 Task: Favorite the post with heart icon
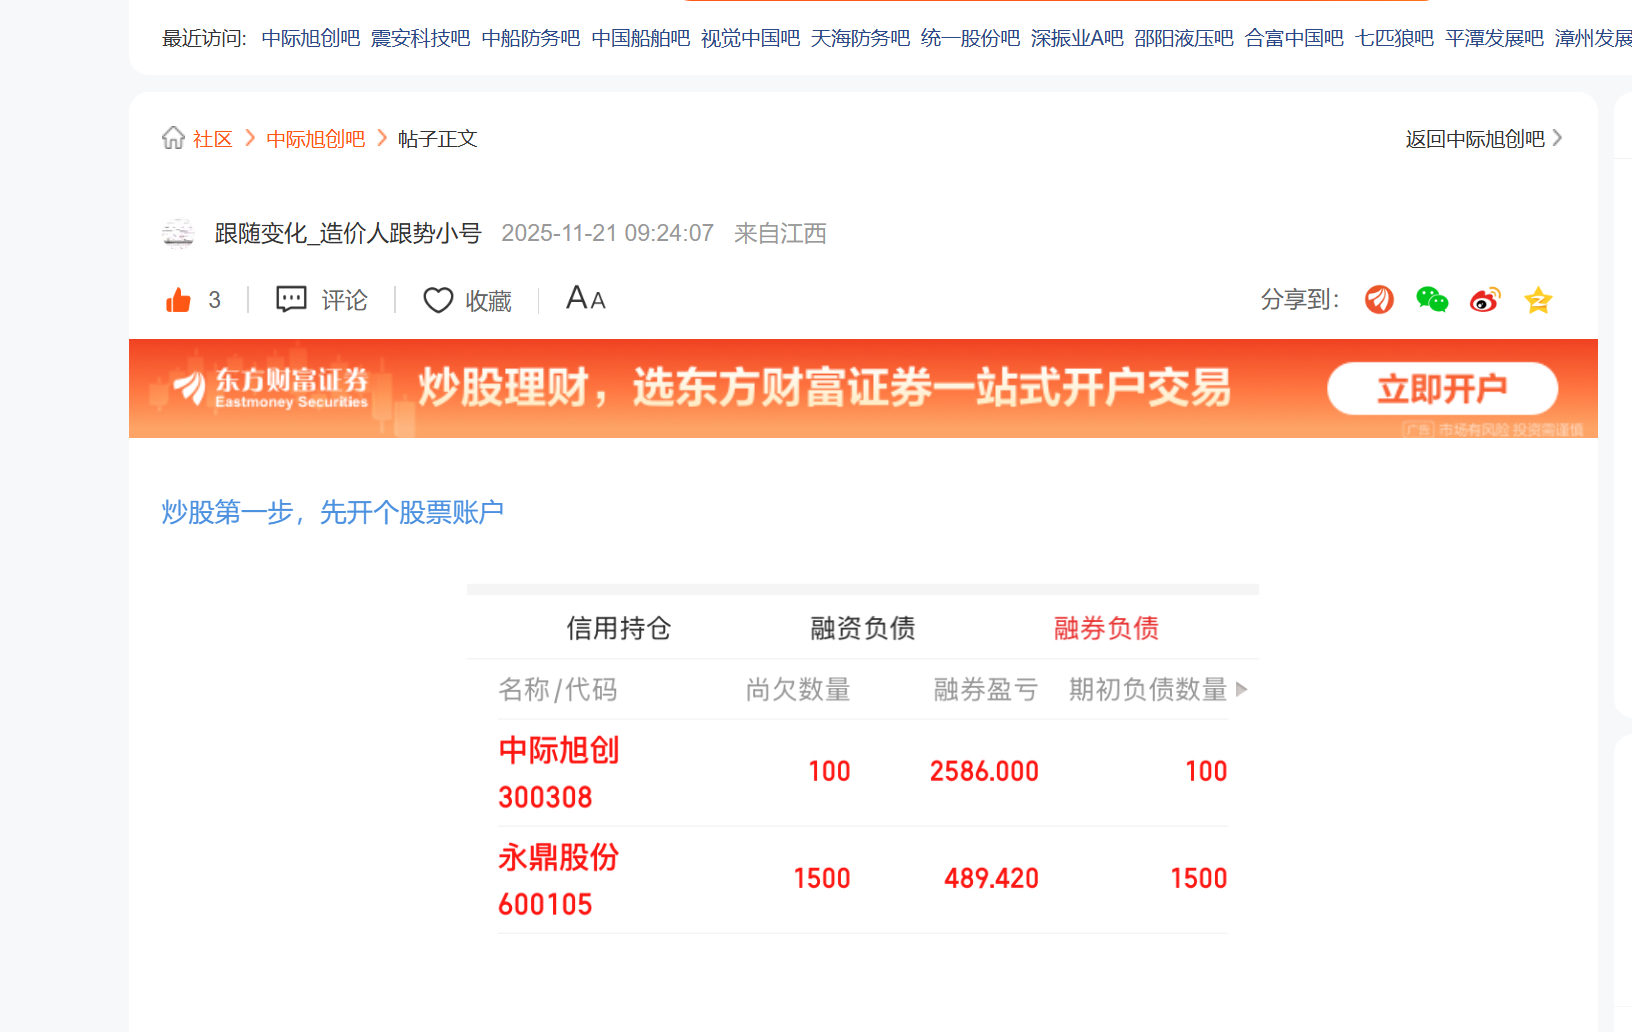click(x=438, y=300)
